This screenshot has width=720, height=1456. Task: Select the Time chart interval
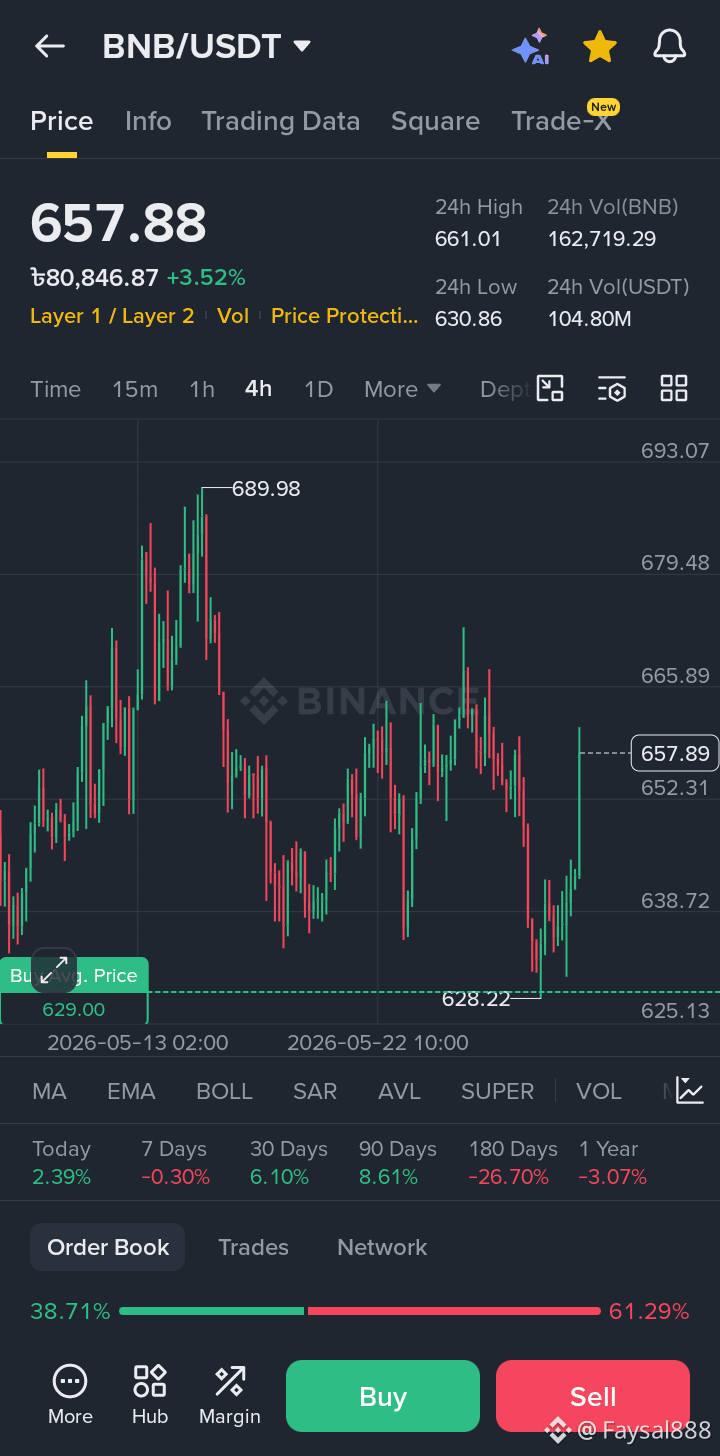pyautogui.click(x=55, y=389)
